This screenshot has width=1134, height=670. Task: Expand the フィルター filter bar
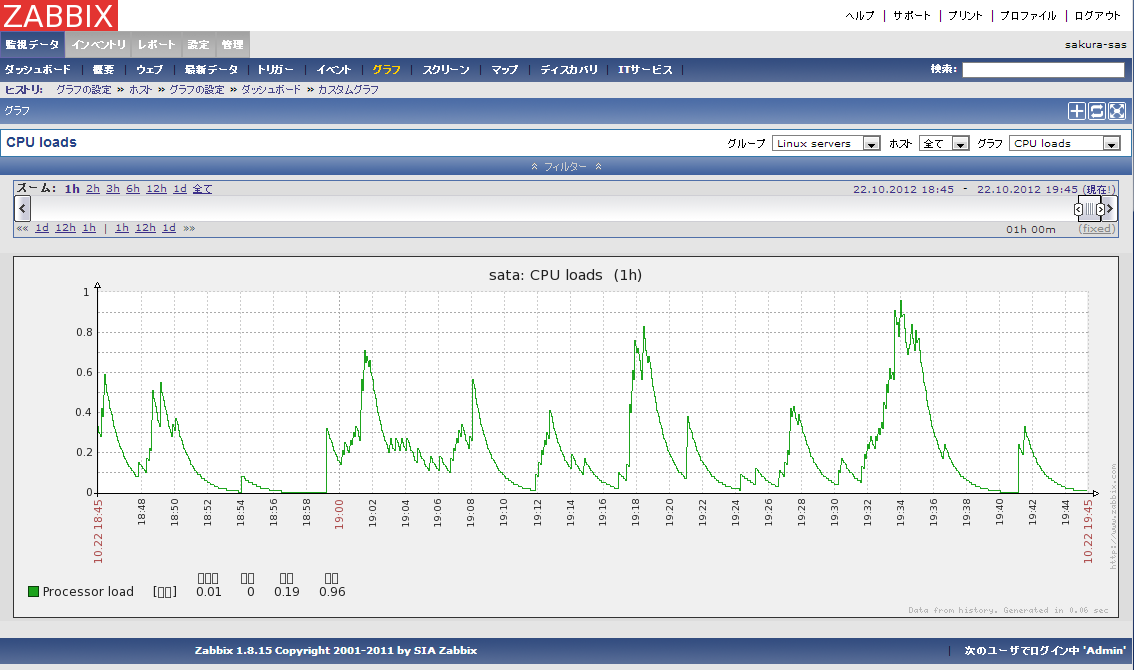(566, 167)
